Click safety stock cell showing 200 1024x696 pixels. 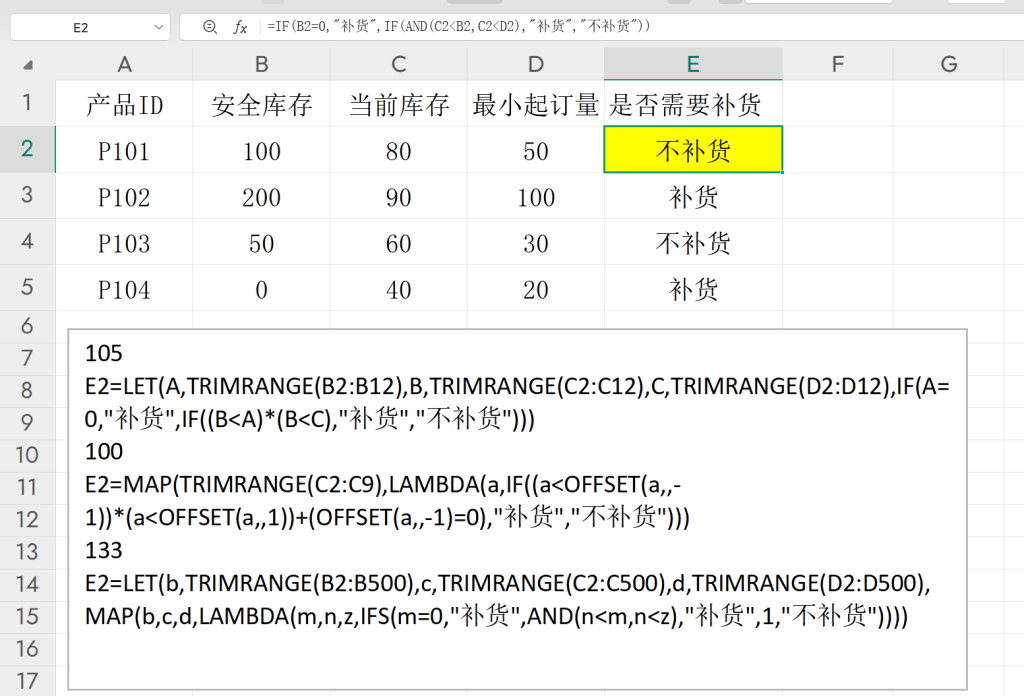[261, 197]
